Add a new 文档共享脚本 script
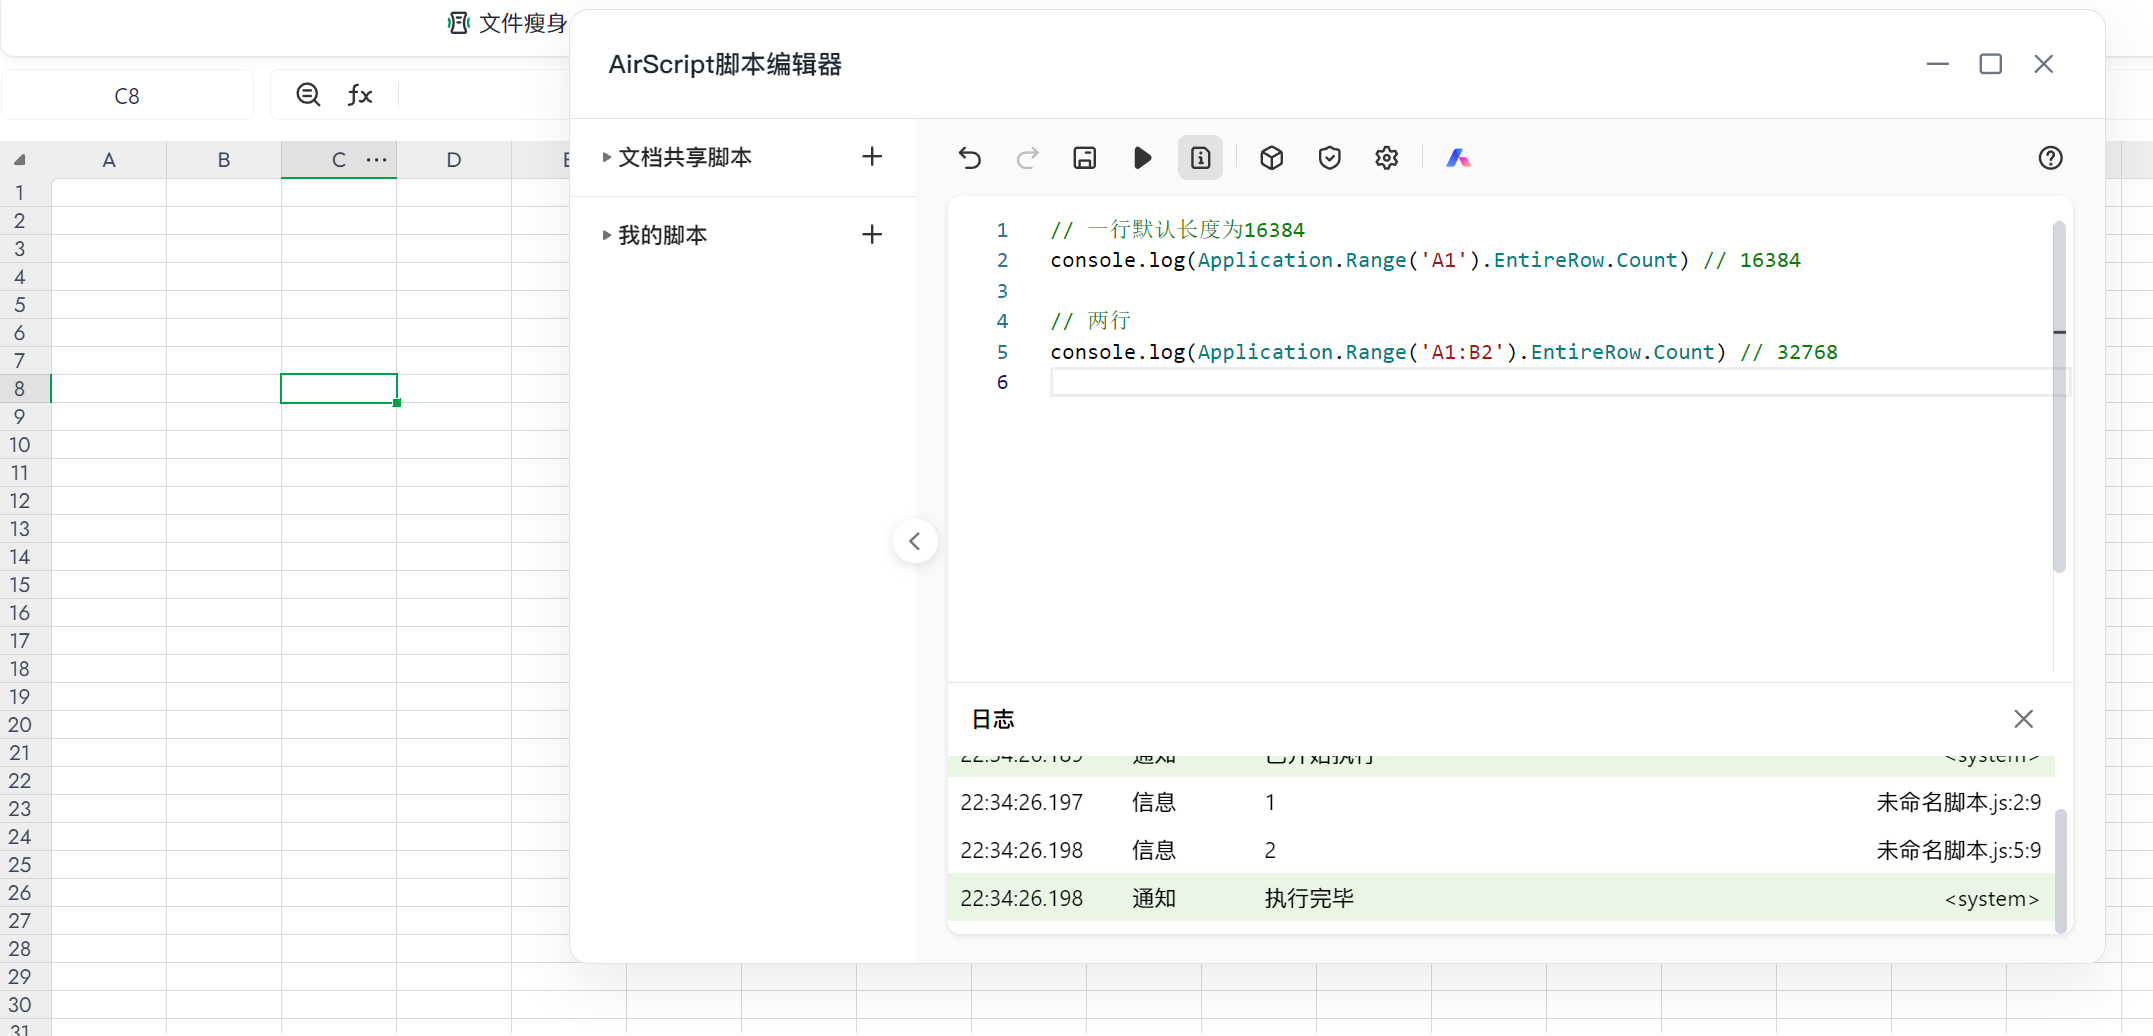 [872, 156]
